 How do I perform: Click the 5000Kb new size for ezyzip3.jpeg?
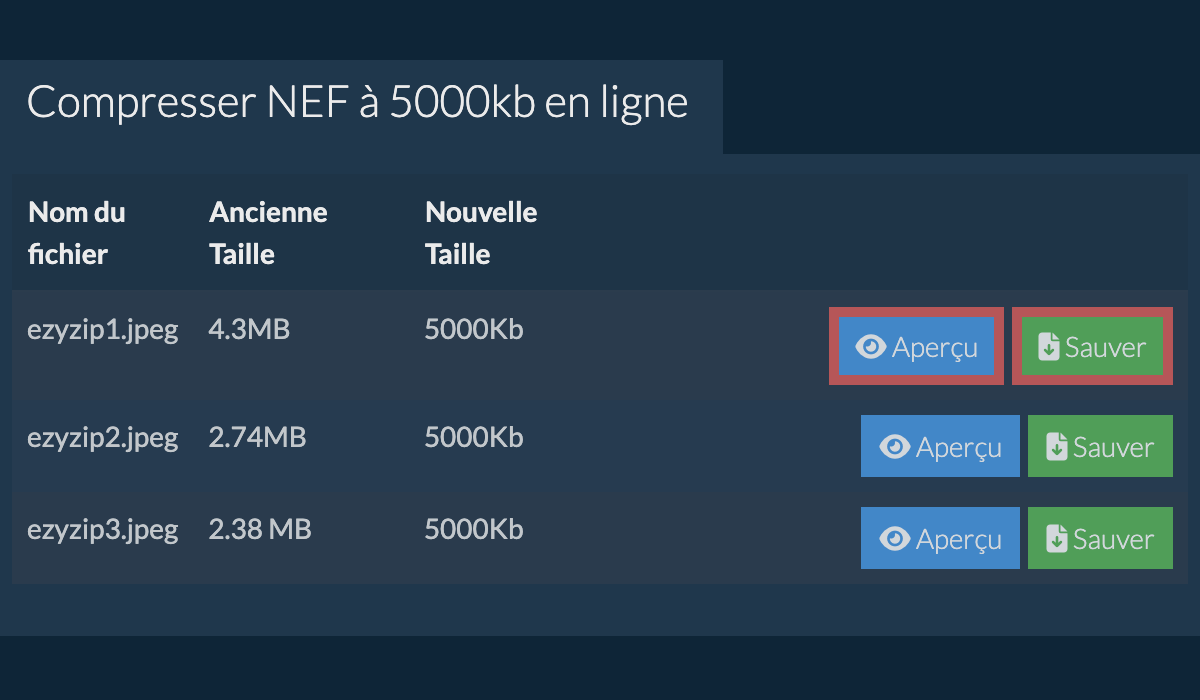click(474, 530)
